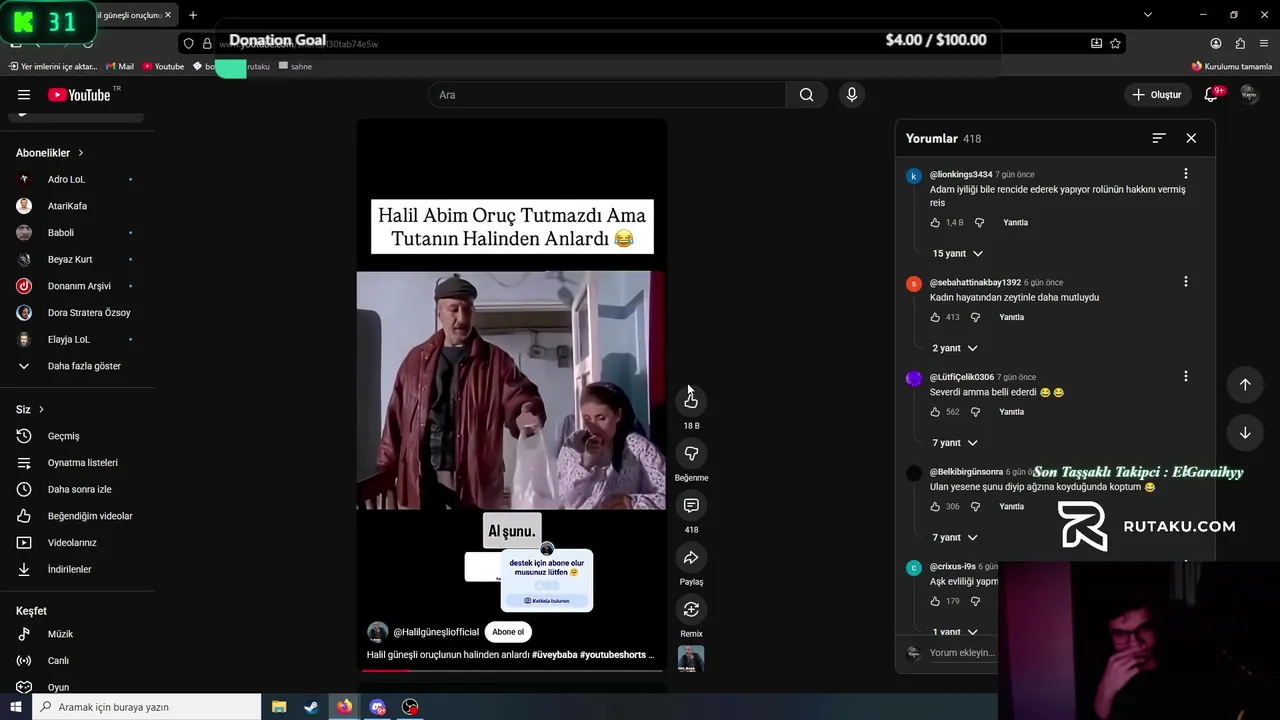Open the browser tab list dropdown arrow
Viewport: 1280px width, 720px height.
coord(1147,15)
